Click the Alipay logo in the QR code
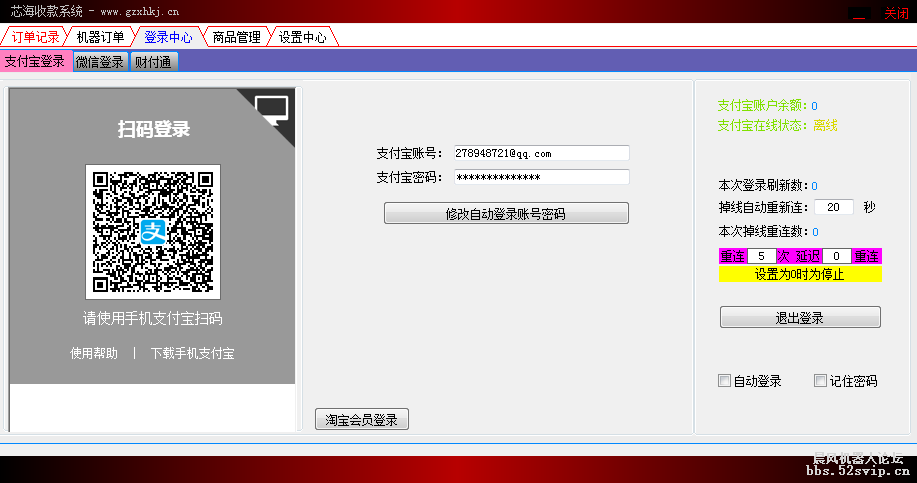917x483 pixels. coord(153,232)
